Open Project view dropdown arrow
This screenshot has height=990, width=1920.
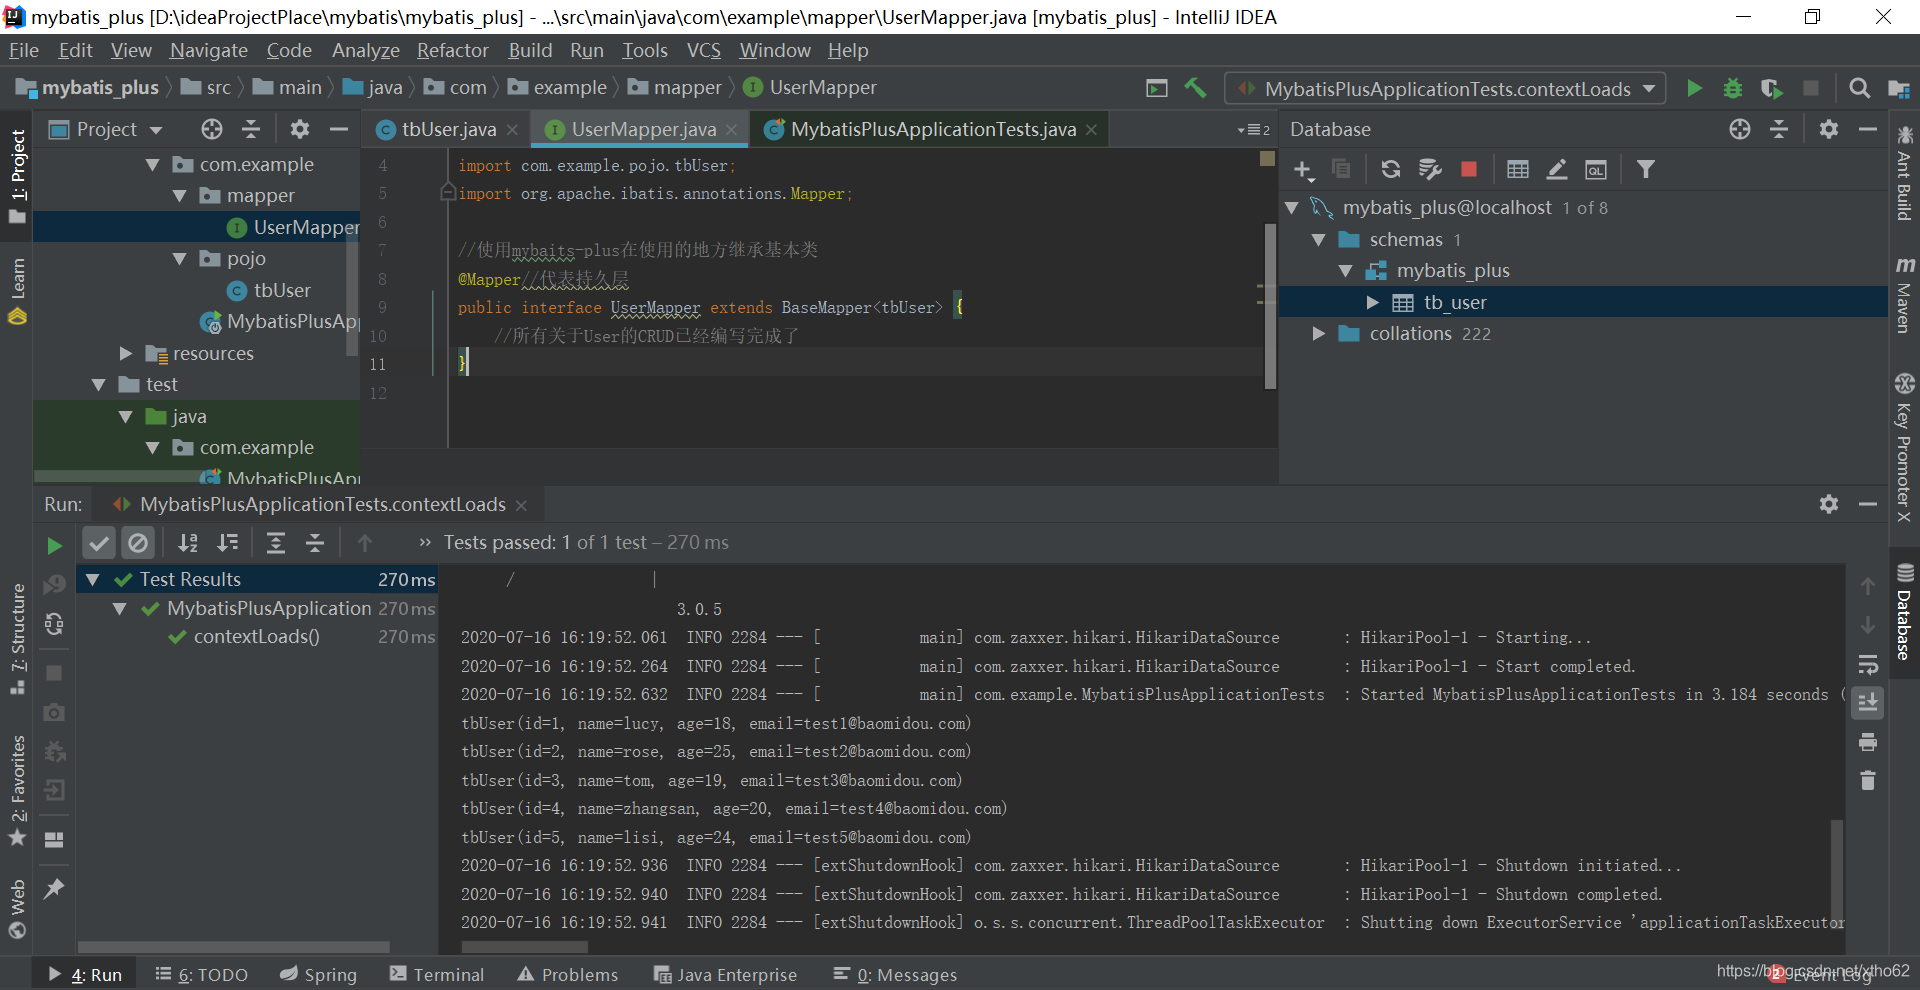pyautogui.click(x=155, y=130)
